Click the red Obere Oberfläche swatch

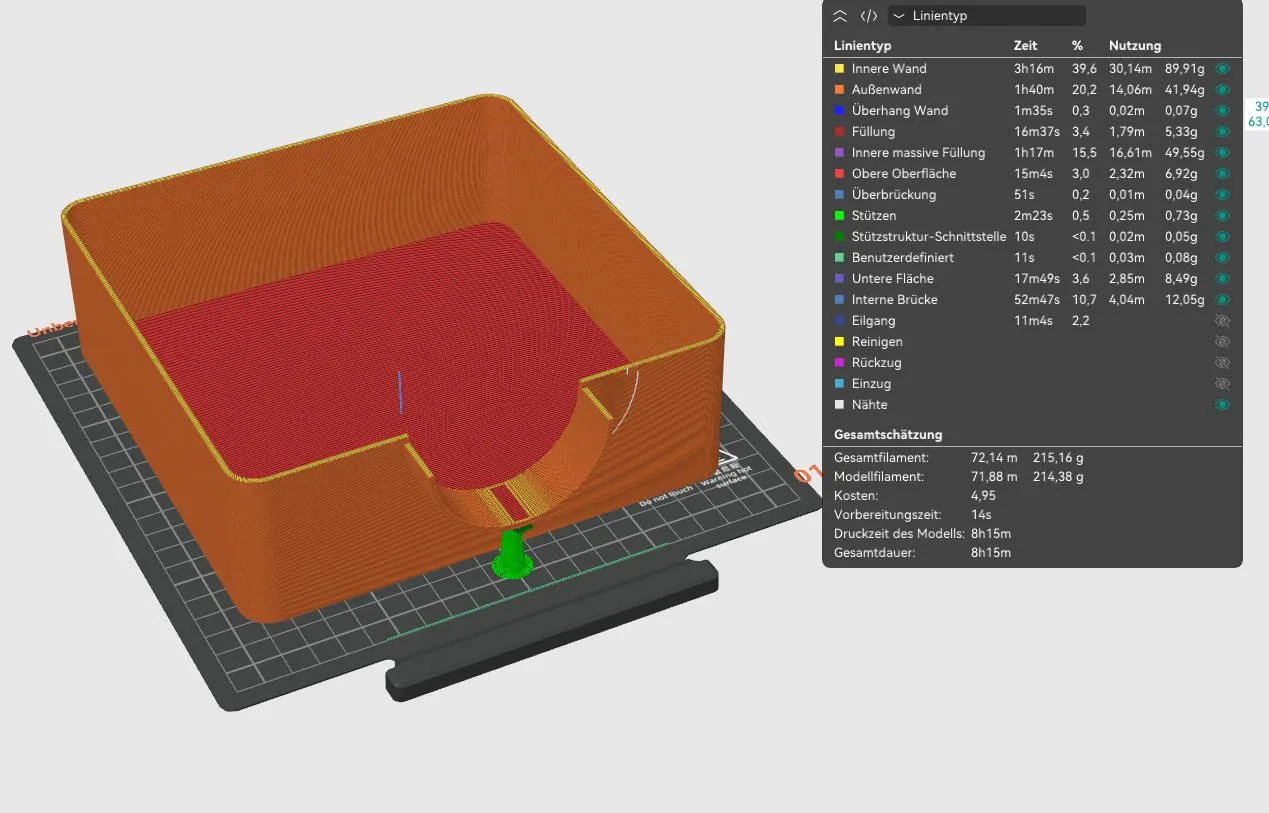pyautogui.click(x=839, y=174)
